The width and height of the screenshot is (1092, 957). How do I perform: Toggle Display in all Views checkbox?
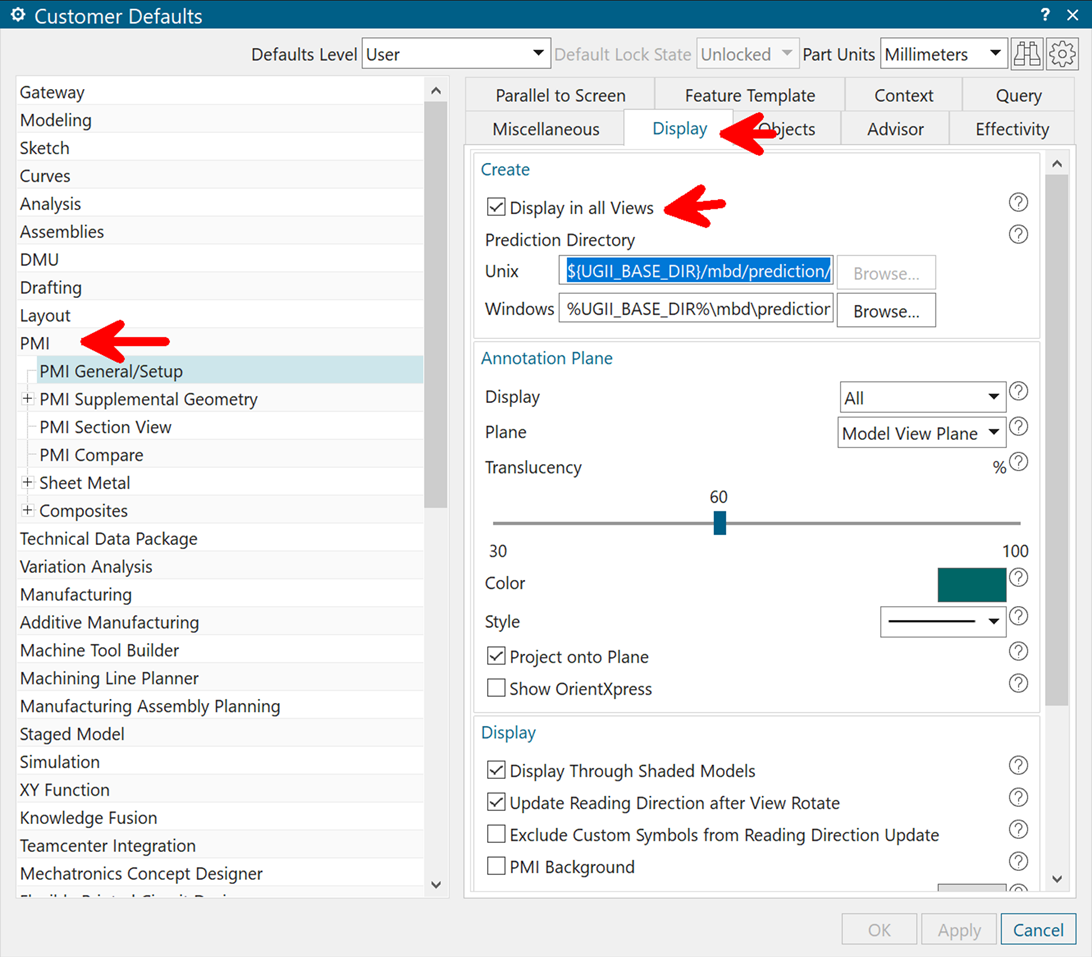(496, 207)
